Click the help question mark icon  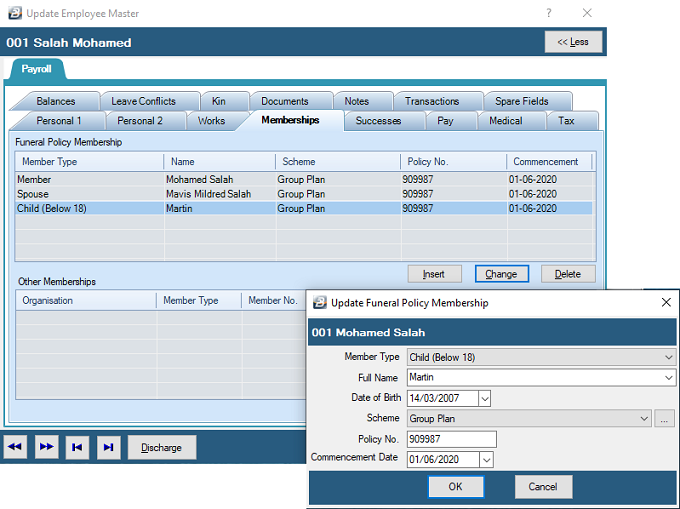[x=549, y=13]
